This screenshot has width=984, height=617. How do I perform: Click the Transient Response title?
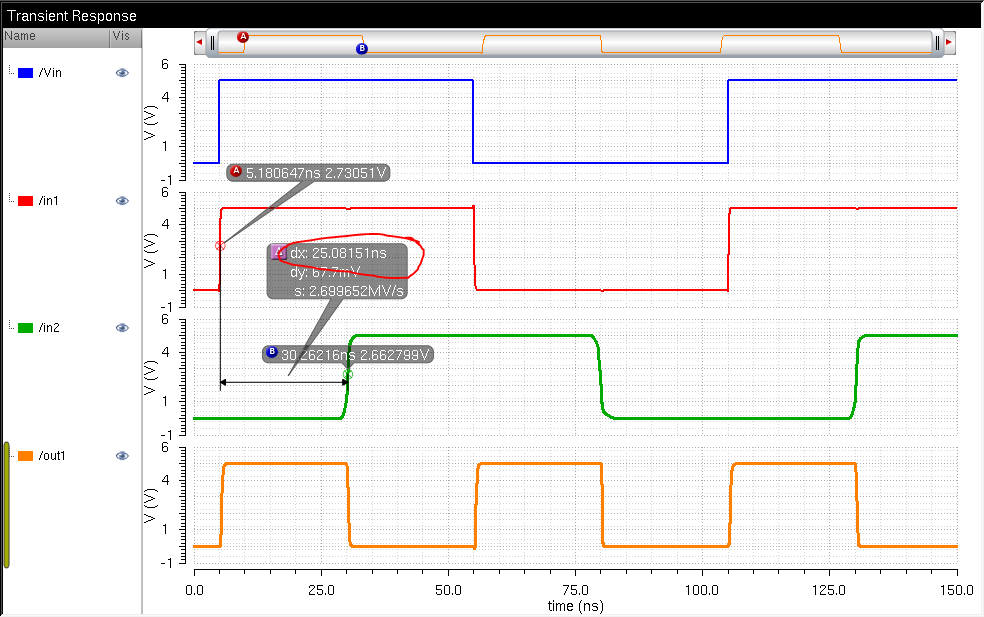(x=72, y=16)
